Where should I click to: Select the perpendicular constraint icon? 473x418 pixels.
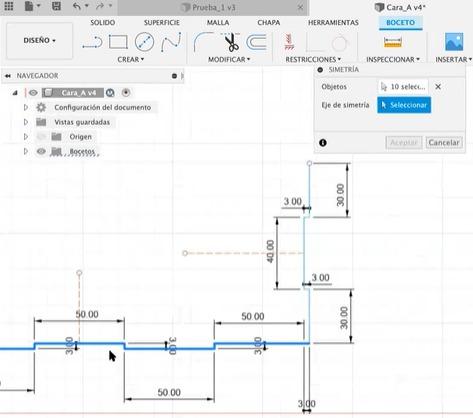(314, 42)
